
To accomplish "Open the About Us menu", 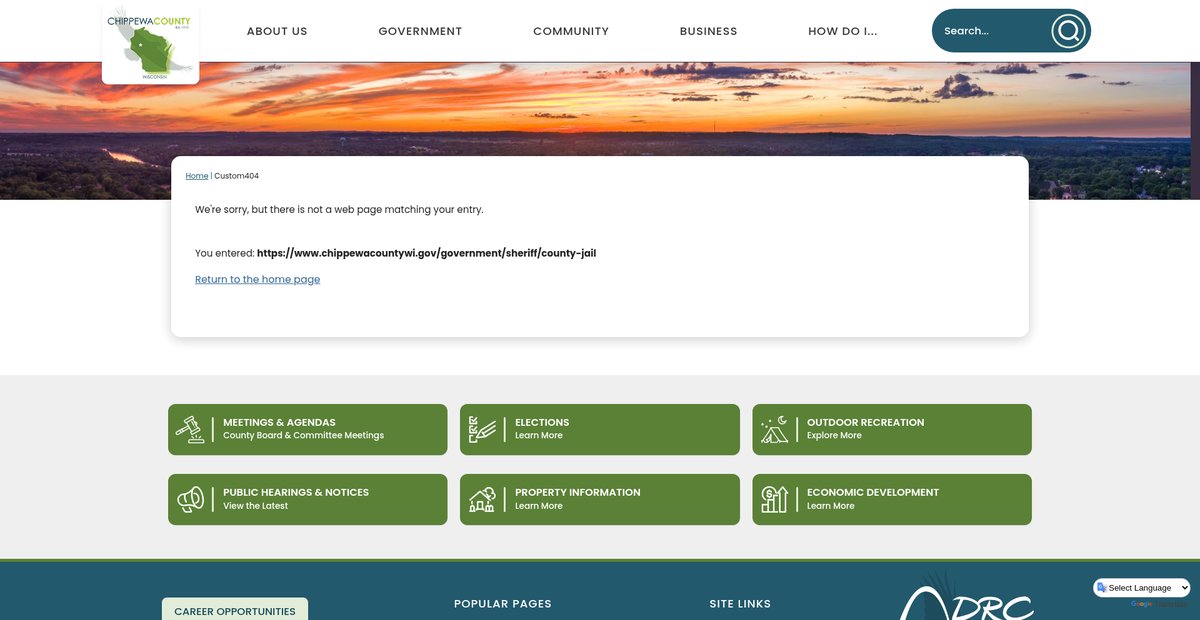I will (x=277, y=31).
